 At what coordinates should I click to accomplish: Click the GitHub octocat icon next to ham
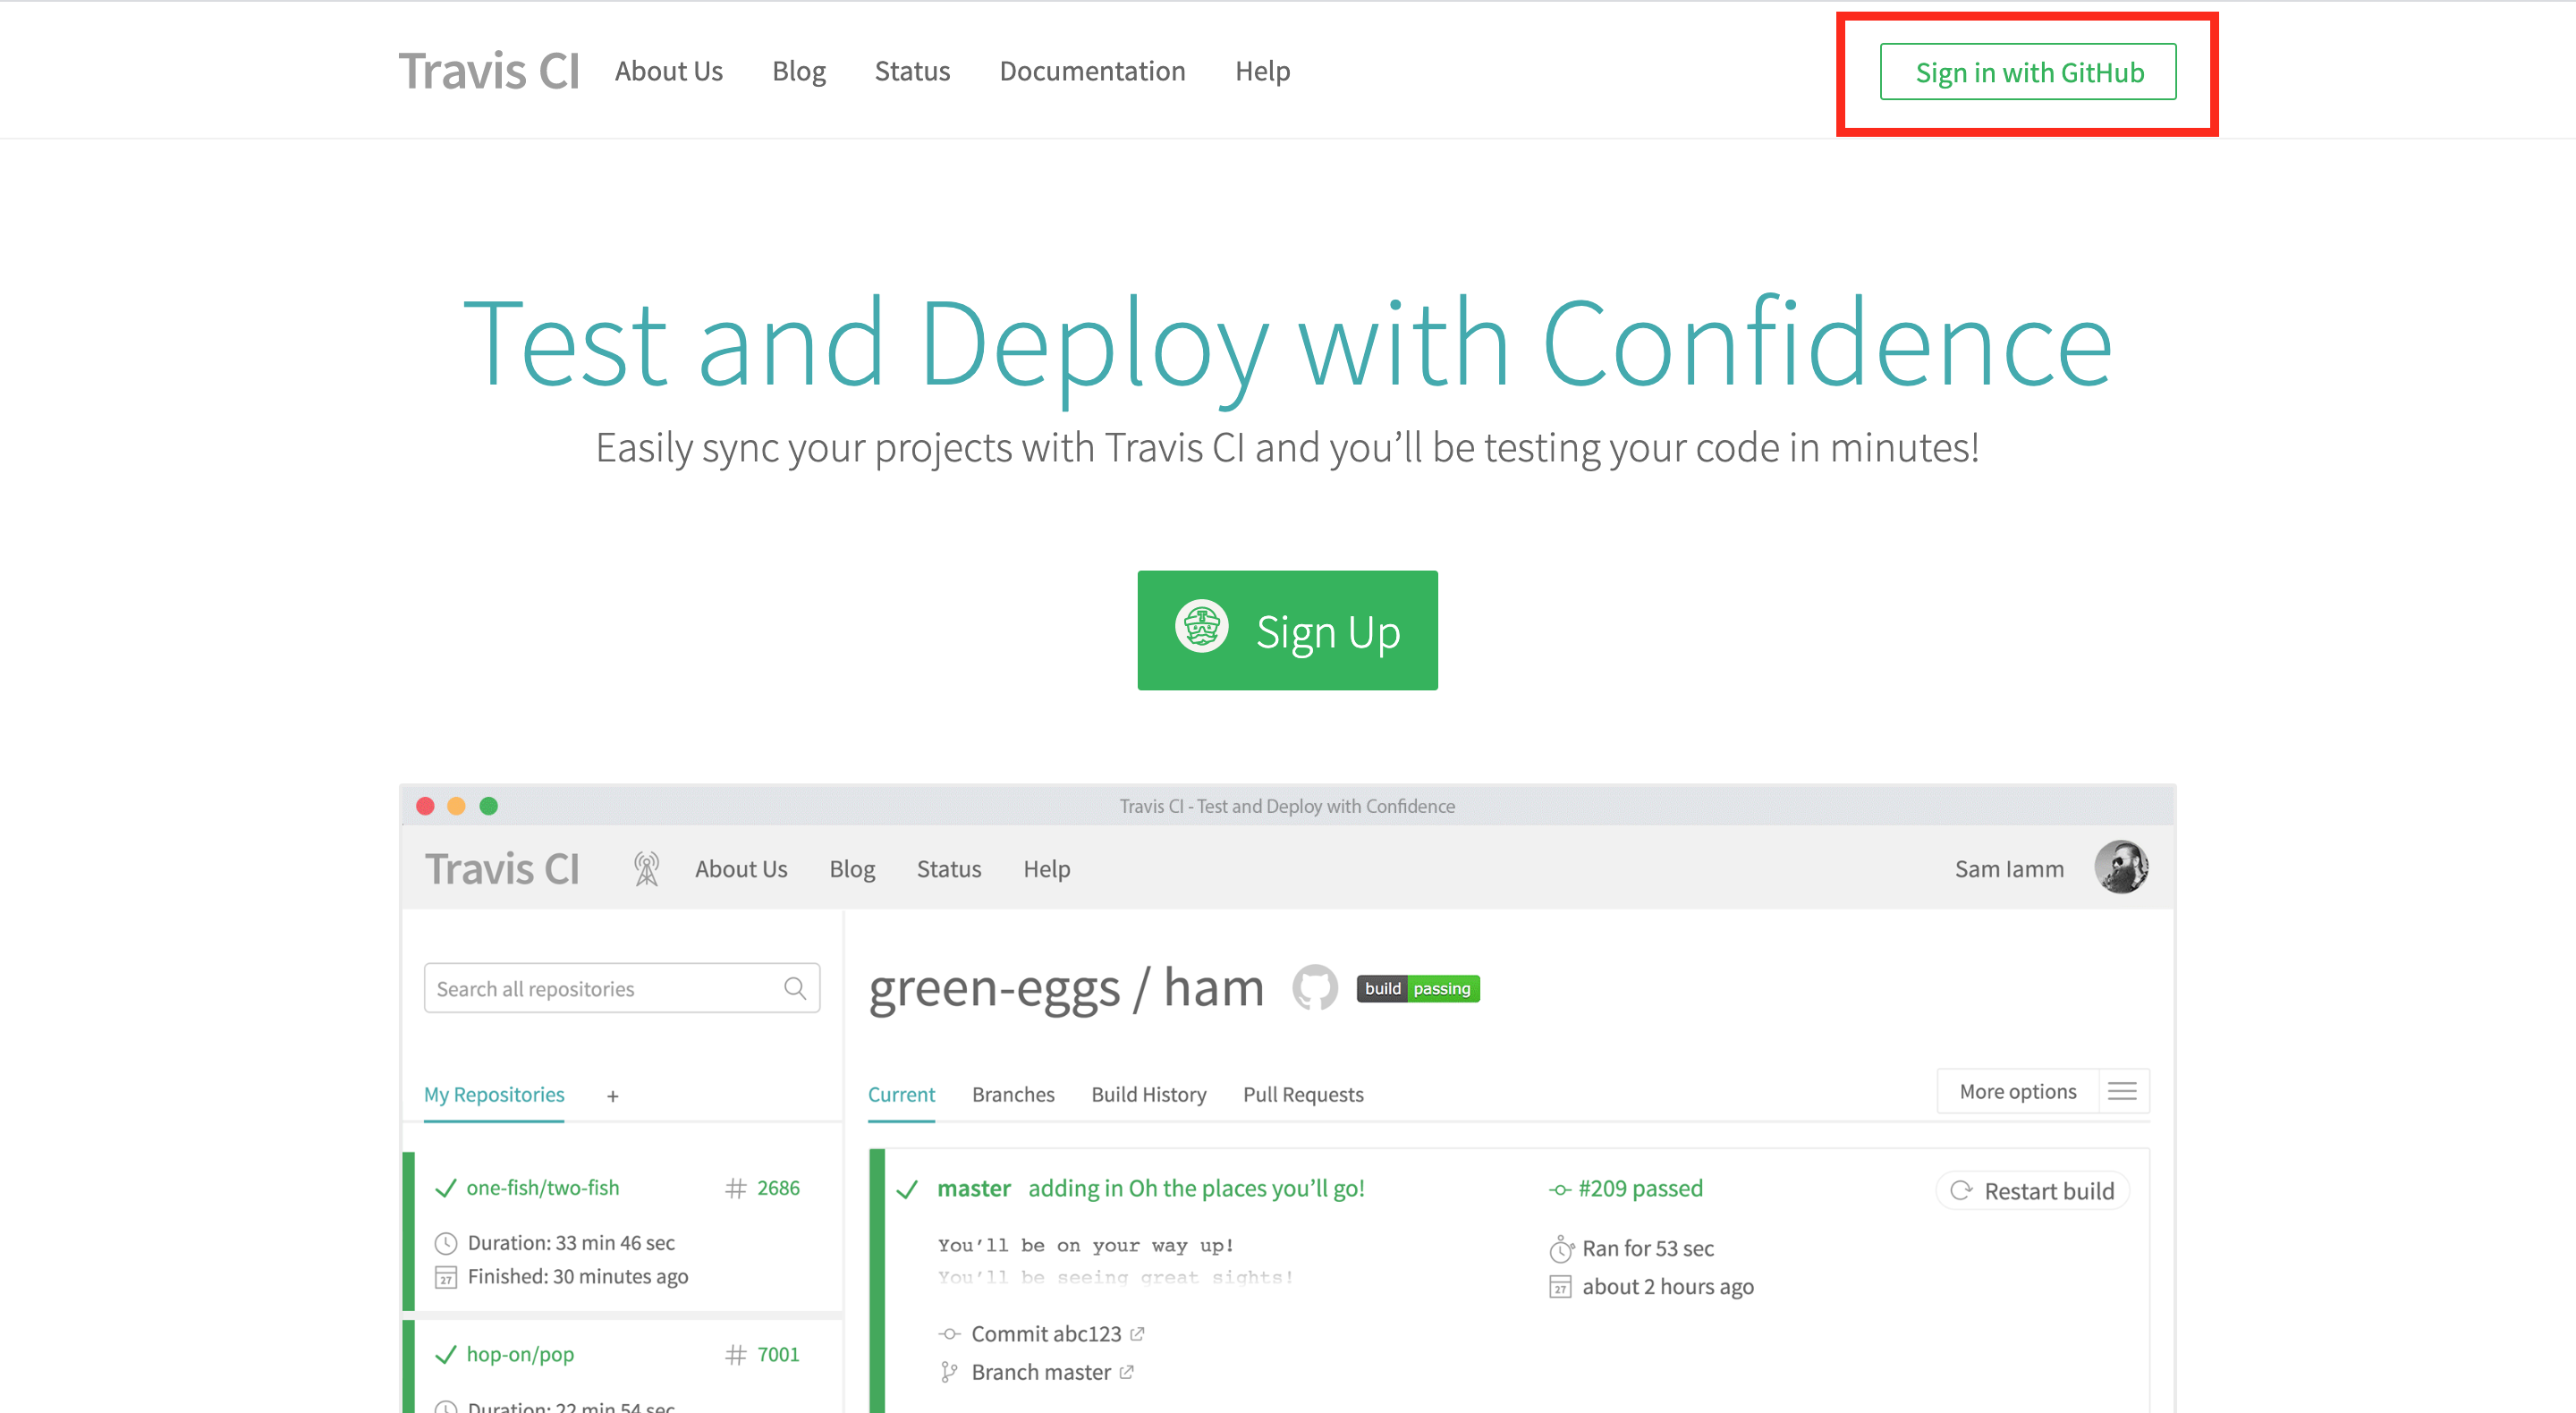tap(1314, 988)
